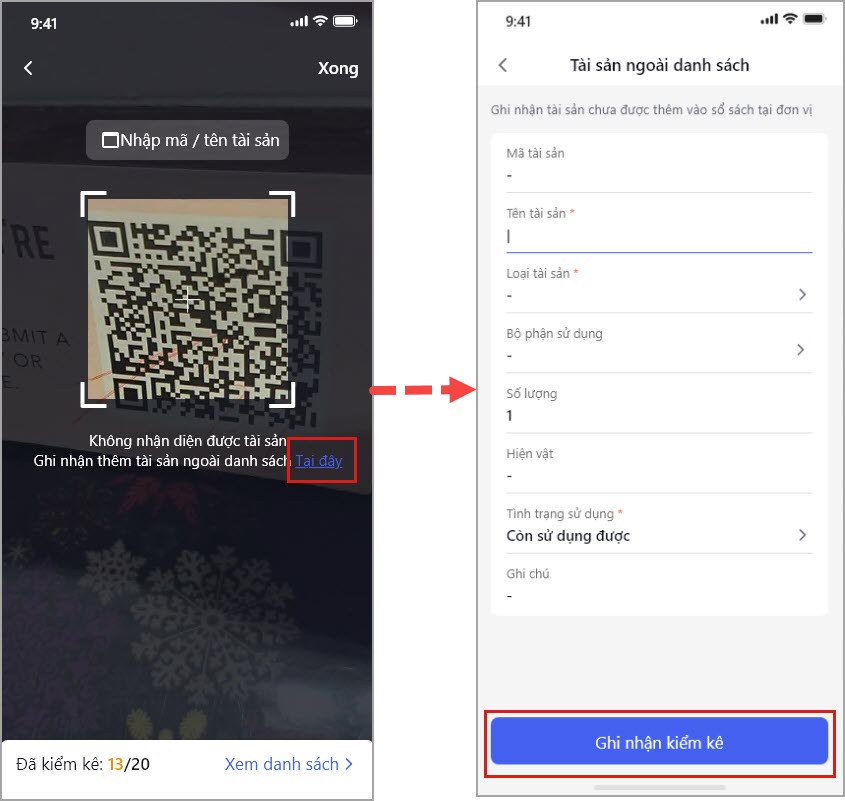Tap the Wi-Fi icon in right status bar
Image resolution: width=845 pixels, height=801 pixels.
[x=789, y=19]
